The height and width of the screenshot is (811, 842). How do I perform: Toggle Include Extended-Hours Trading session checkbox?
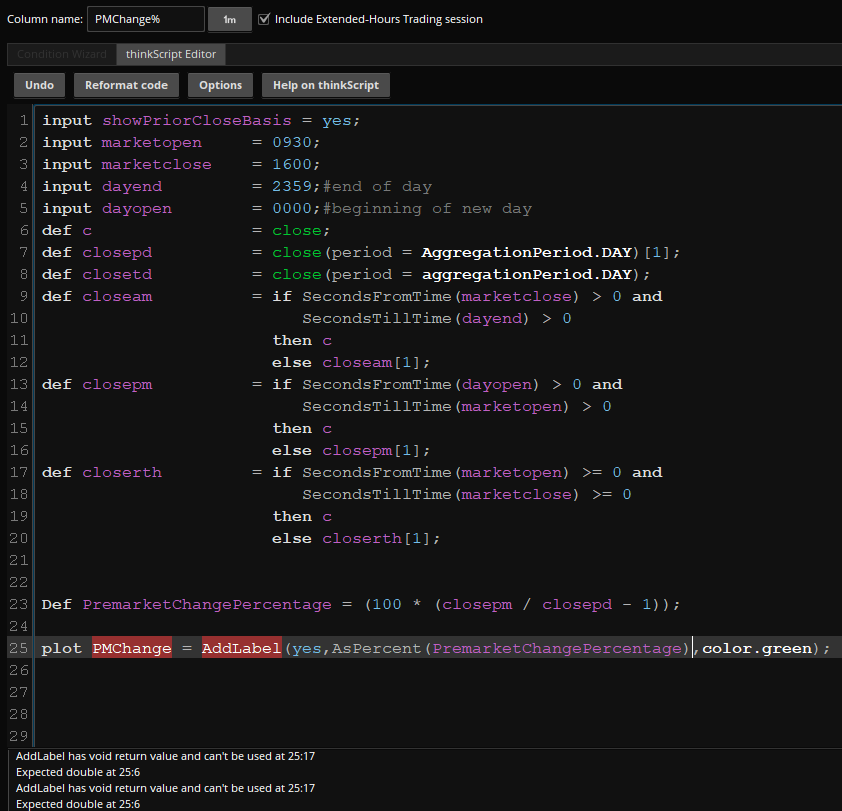(x=264, y=19)
